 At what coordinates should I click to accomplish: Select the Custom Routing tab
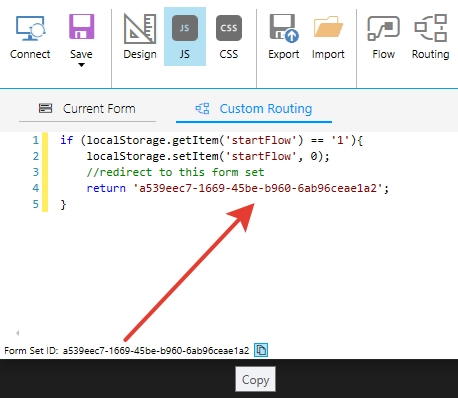254,109
